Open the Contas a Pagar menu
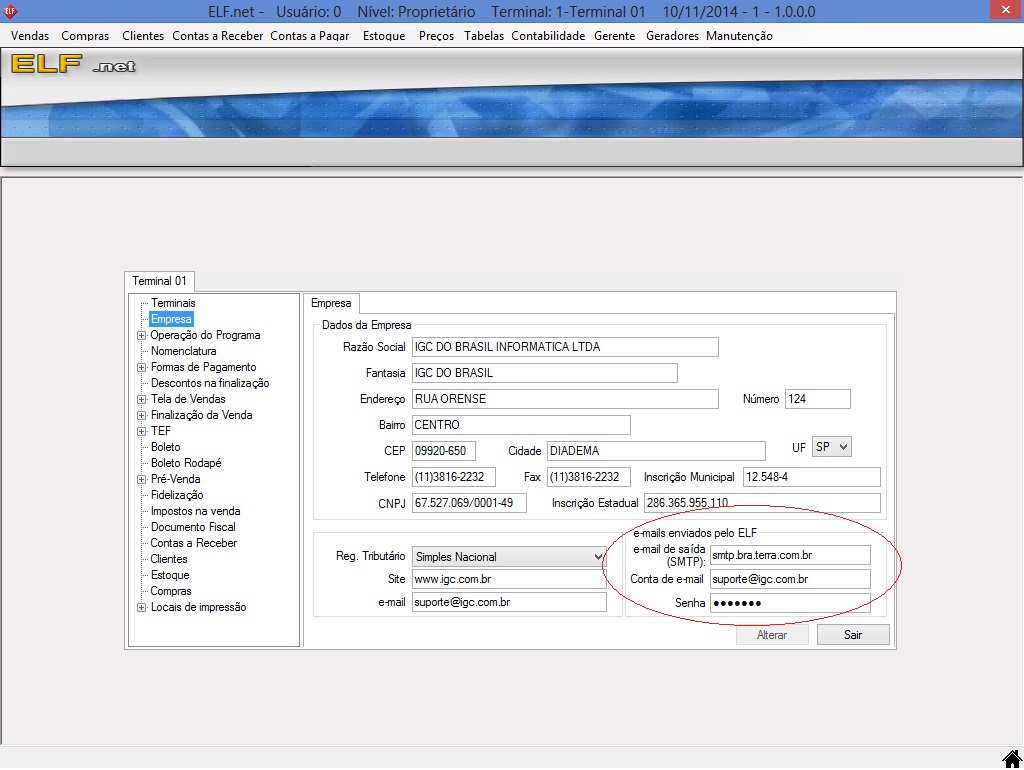Viewport: 1024px width, 770px height. pos(310,36)
